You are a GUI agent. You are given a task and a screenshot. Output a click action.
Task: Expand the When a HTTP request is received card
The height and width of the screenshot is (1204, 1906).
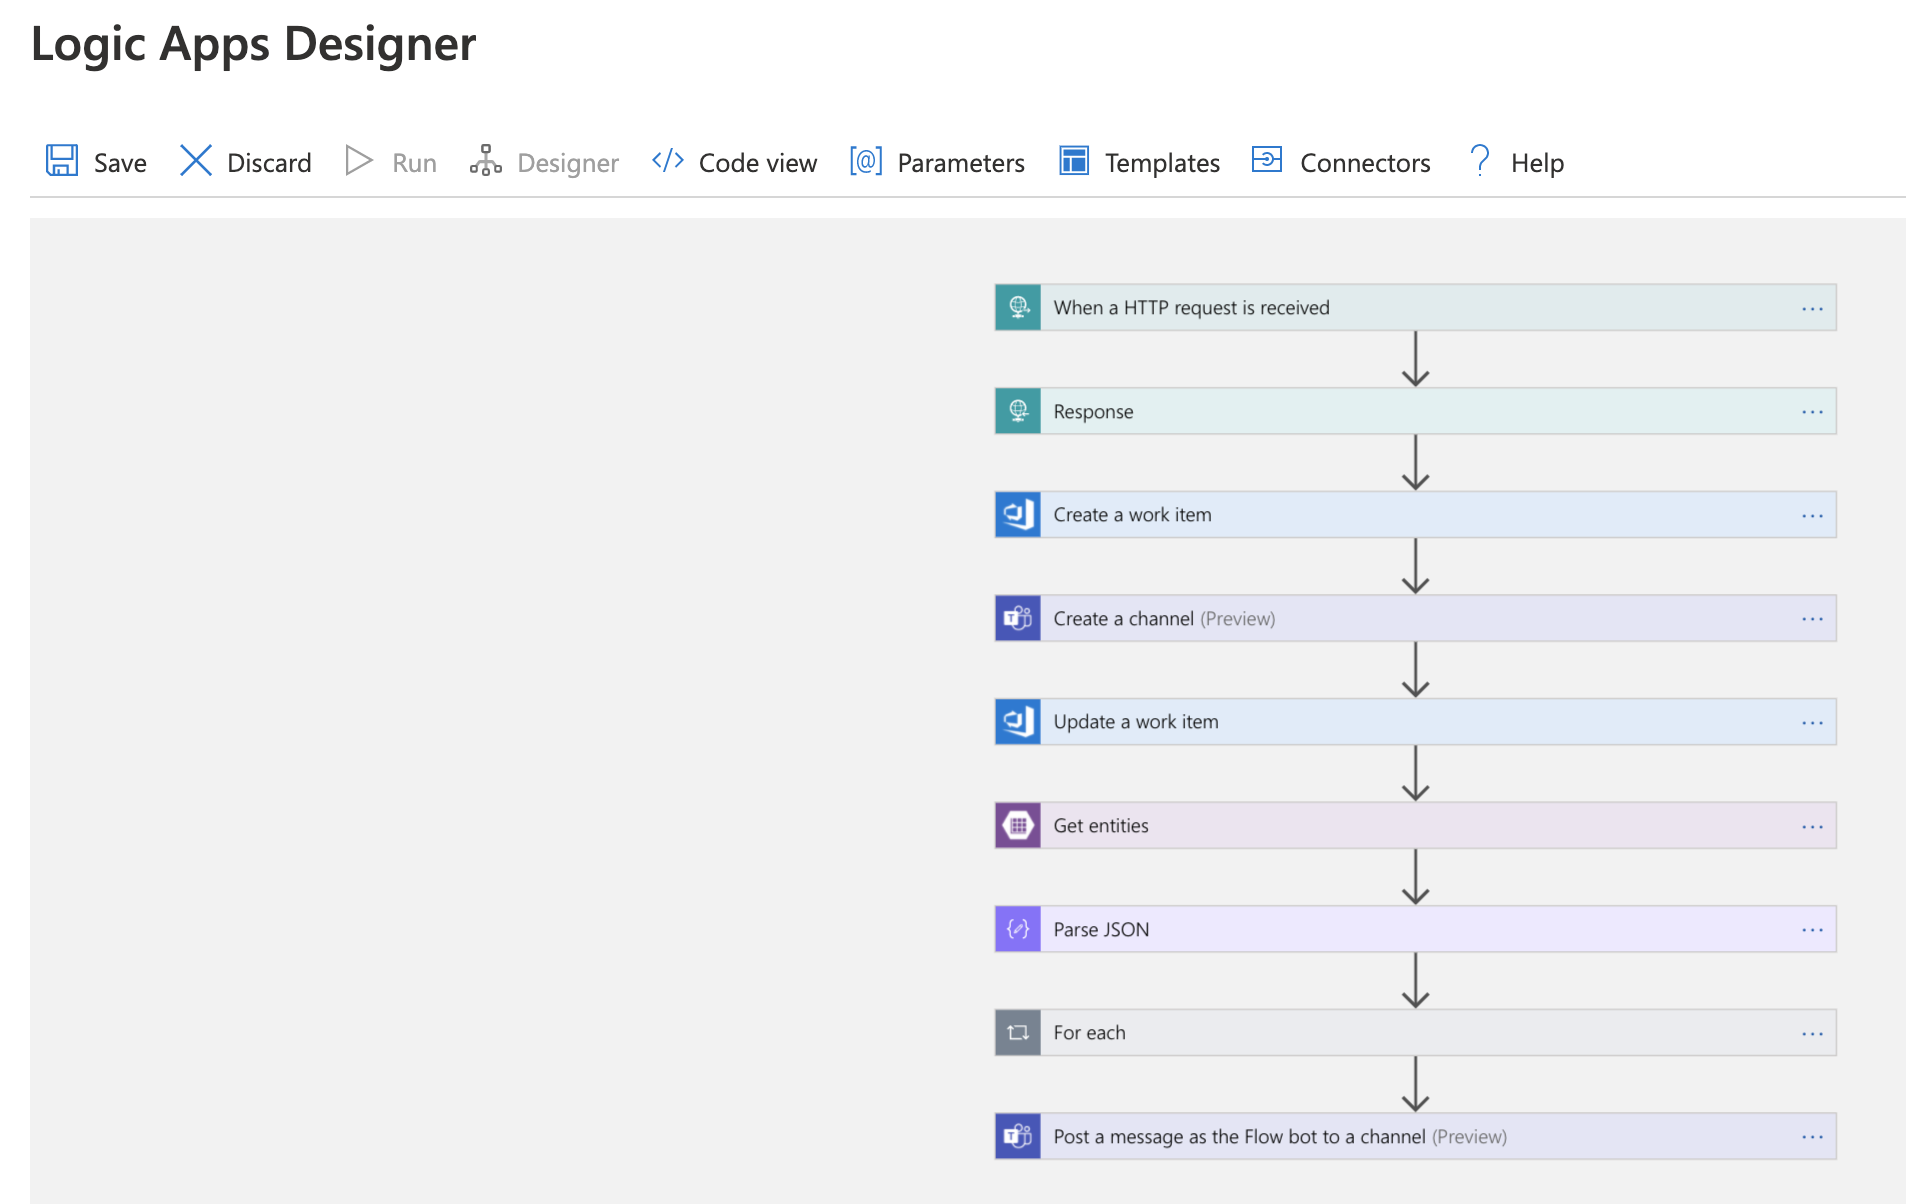(x=1415, y=307)
